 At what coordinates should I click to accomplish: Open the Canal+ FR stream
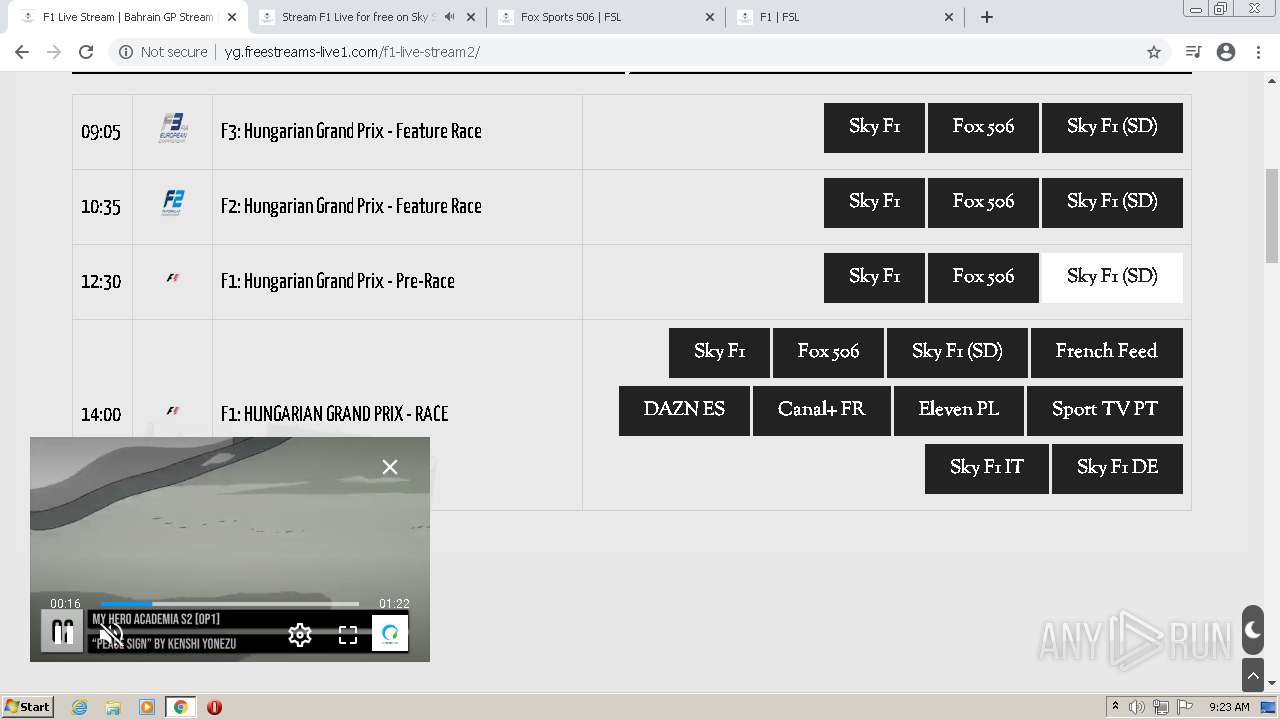point(822,410)
